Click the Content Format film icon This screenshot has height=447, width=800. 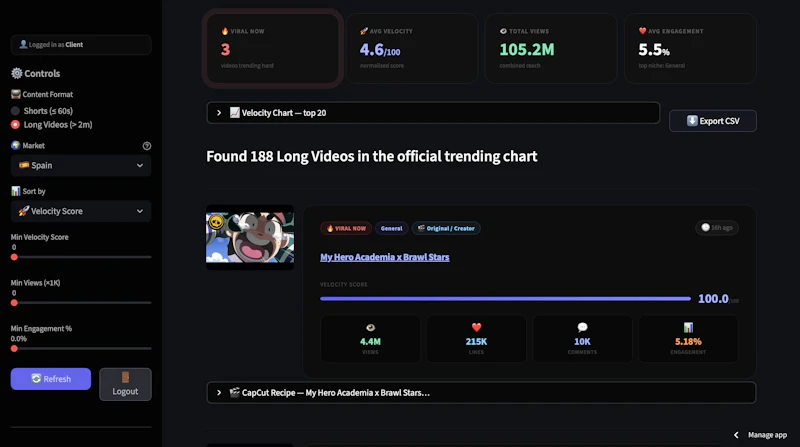16,94
